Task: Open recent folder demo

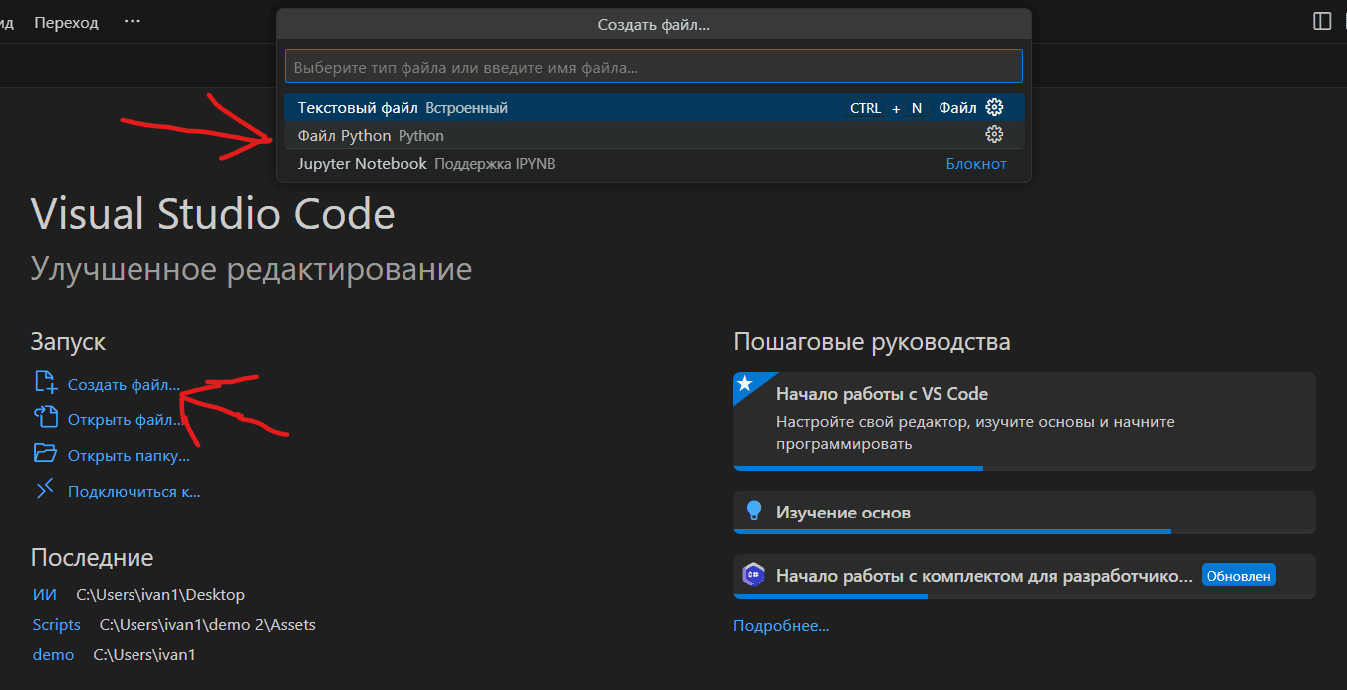Action: 53,654
